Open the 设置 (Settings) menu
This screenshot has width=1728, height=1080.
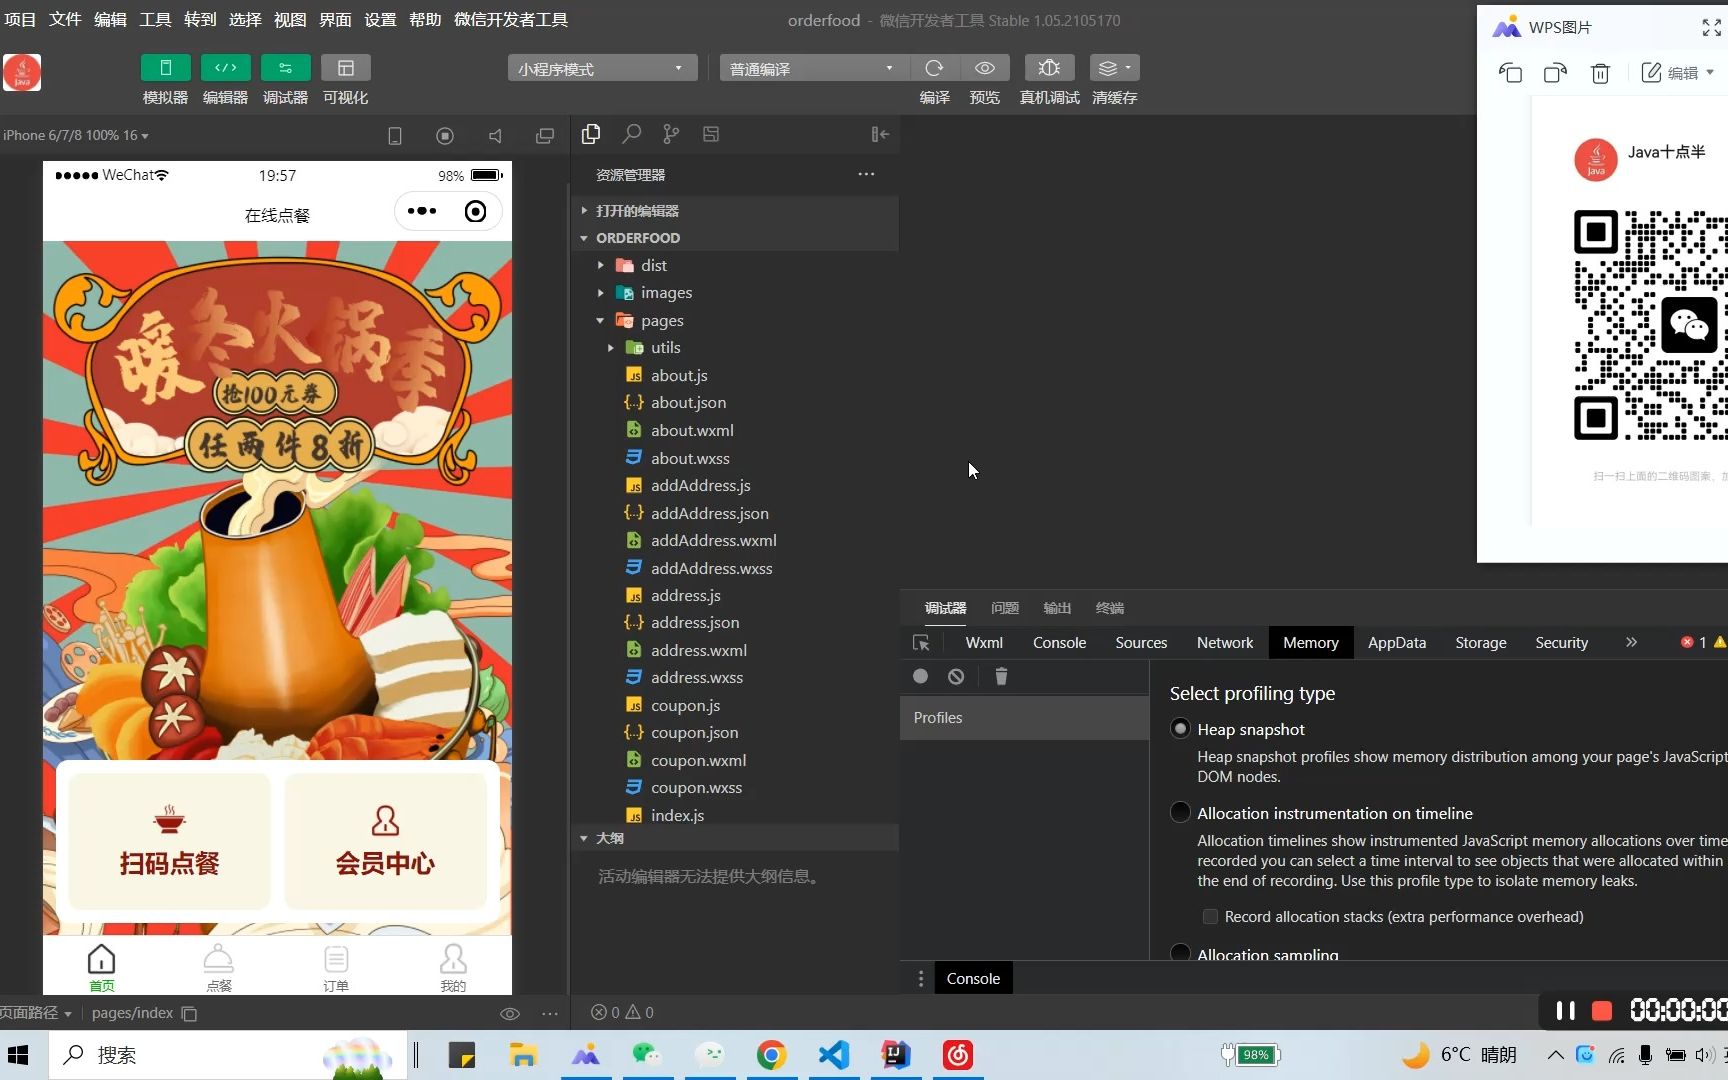point(380,19)
